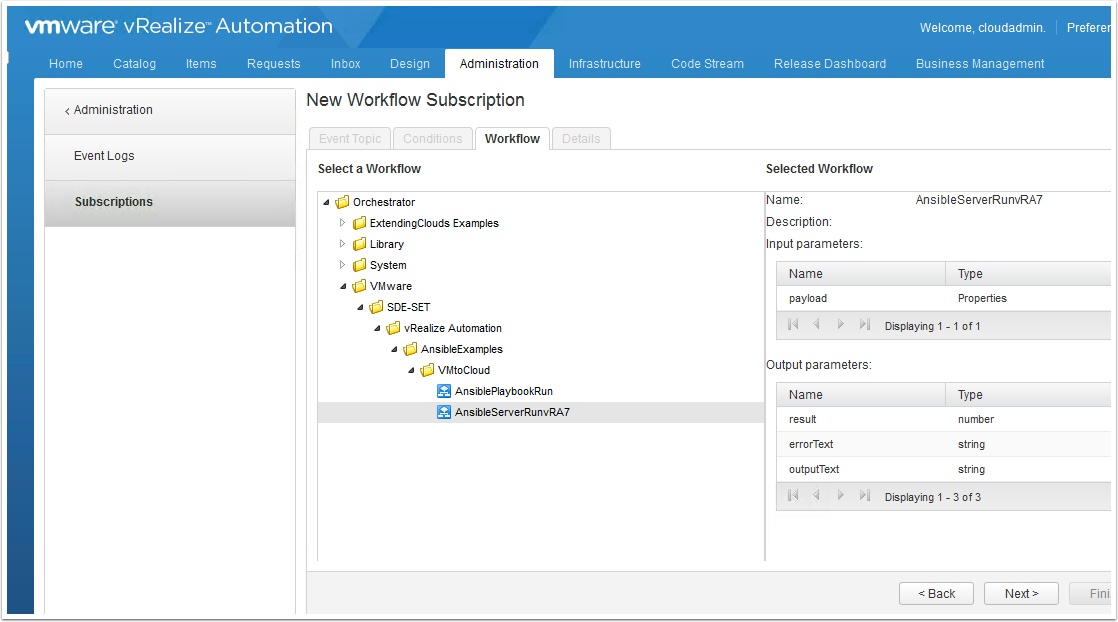Image resolution: width=1118 pixels, height=622 pixels.
Task: Expand the Library folder
Action: [x=342, y=244]
